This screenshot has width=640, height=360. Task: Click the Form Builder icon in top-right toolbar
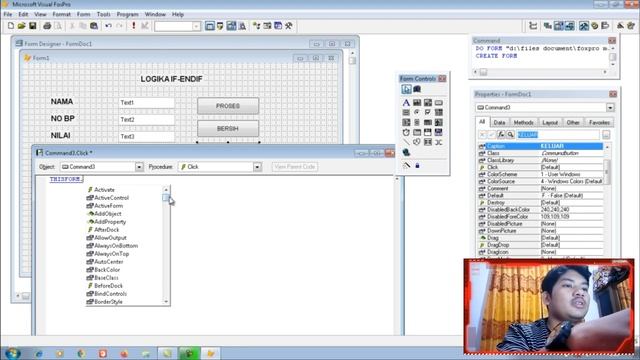[x=620, y=26]
